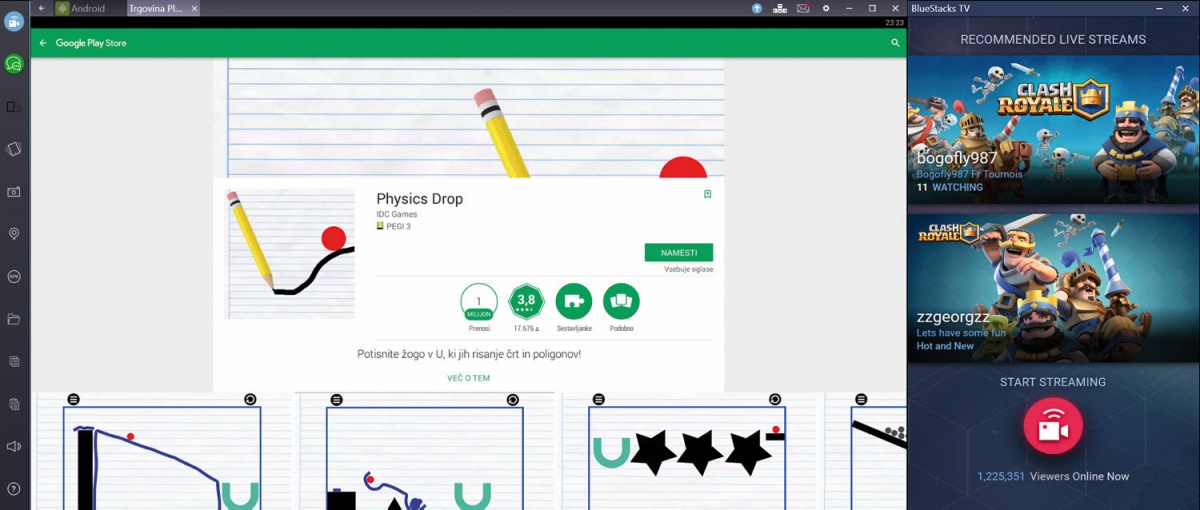Click the 11 WATCHING label
The height and width of the screenshot is (510, 1200).
pyautogui.click(x=950, y=187)
